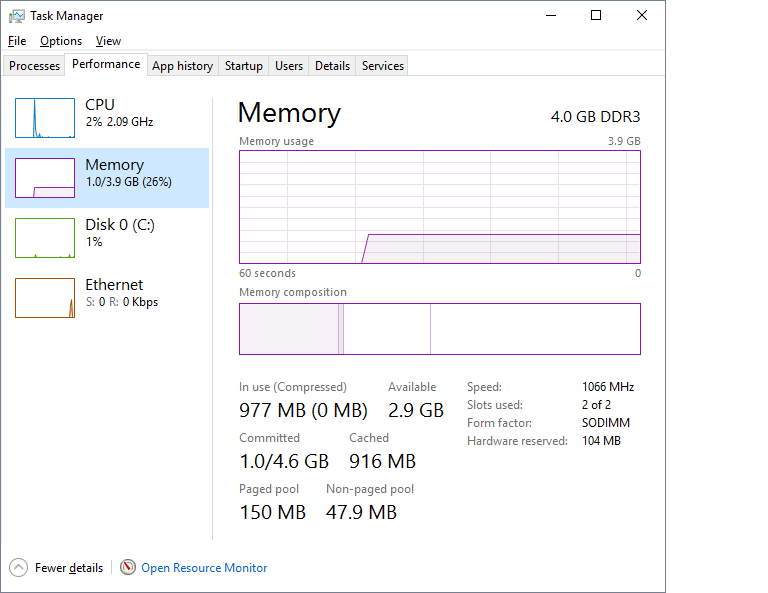Open the View menu
Viewport: 768px width, 593px height.
pos(108,41)
